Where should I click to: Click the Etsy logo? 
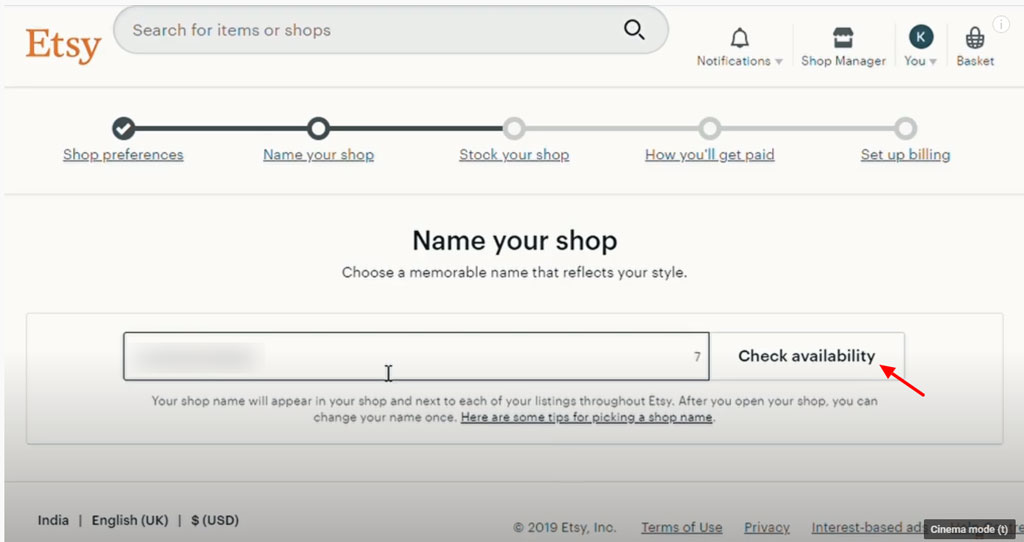(x=63, y=46)
